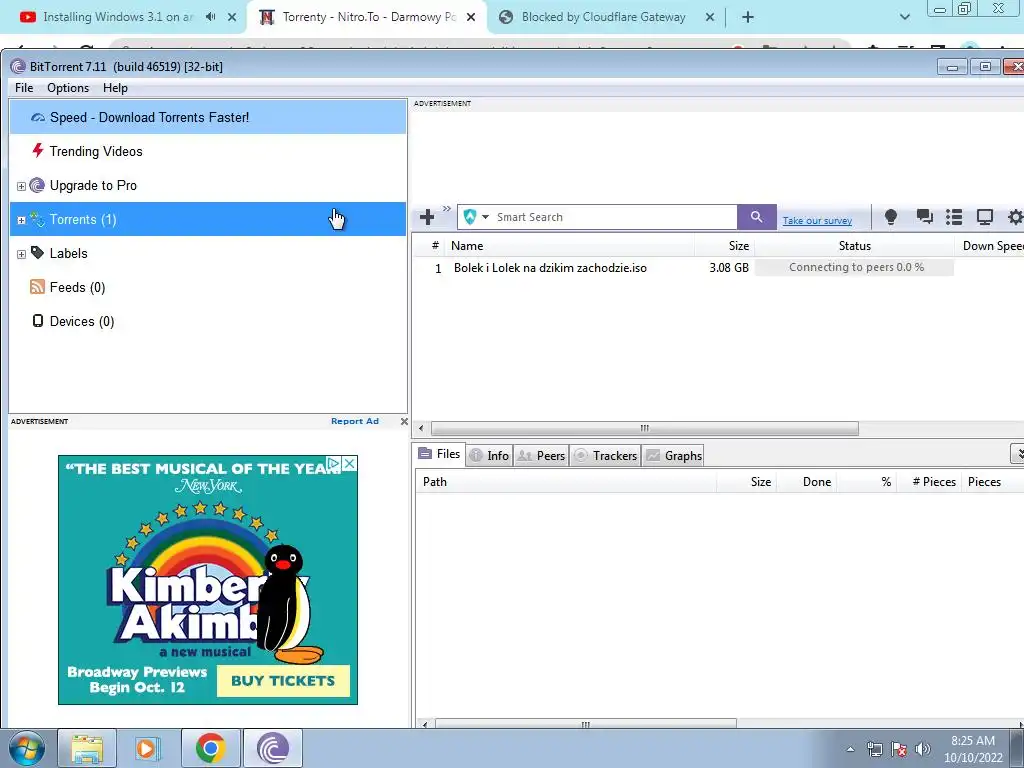Viewport: 1024px width, 768px height.
Task: Click the purple Smart Search magnifier button
Action: click(756, 217)
